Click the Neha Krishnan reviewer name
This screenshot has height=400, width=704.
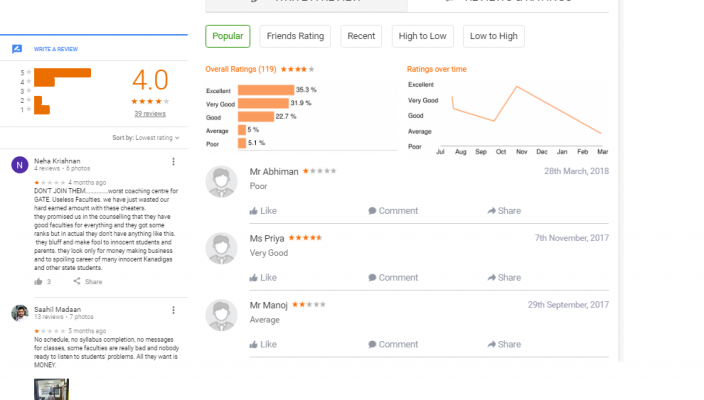[x=57, y=161]
